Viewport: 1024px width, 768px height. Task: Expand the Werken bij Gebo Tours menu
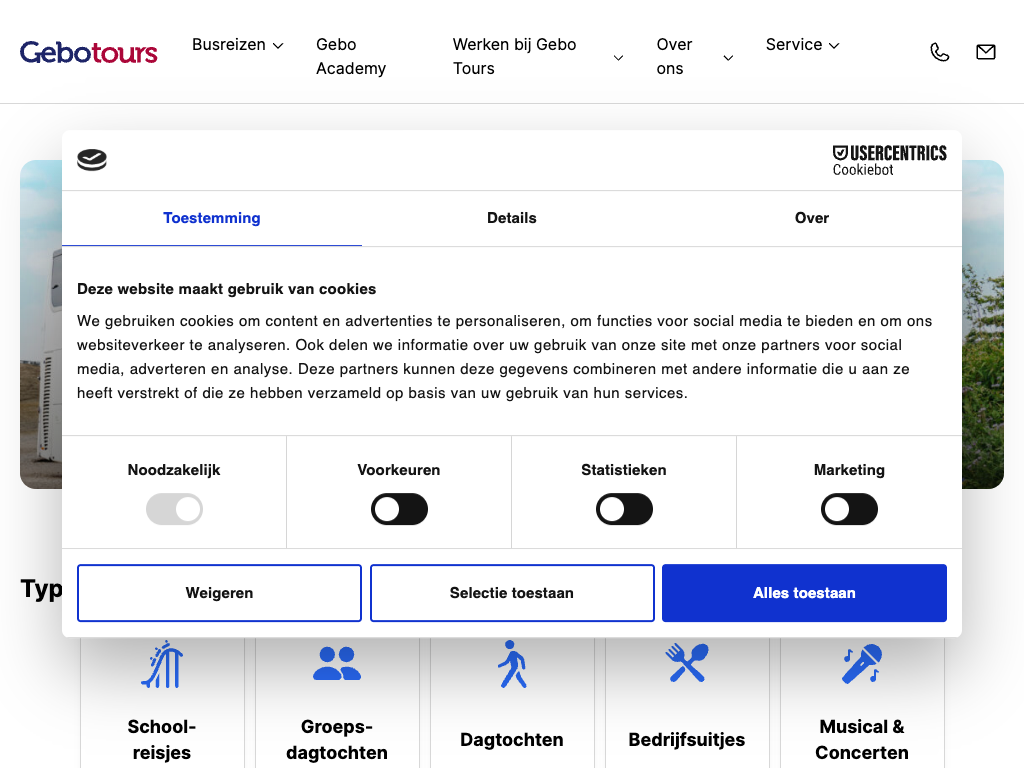tap(537, 57)
